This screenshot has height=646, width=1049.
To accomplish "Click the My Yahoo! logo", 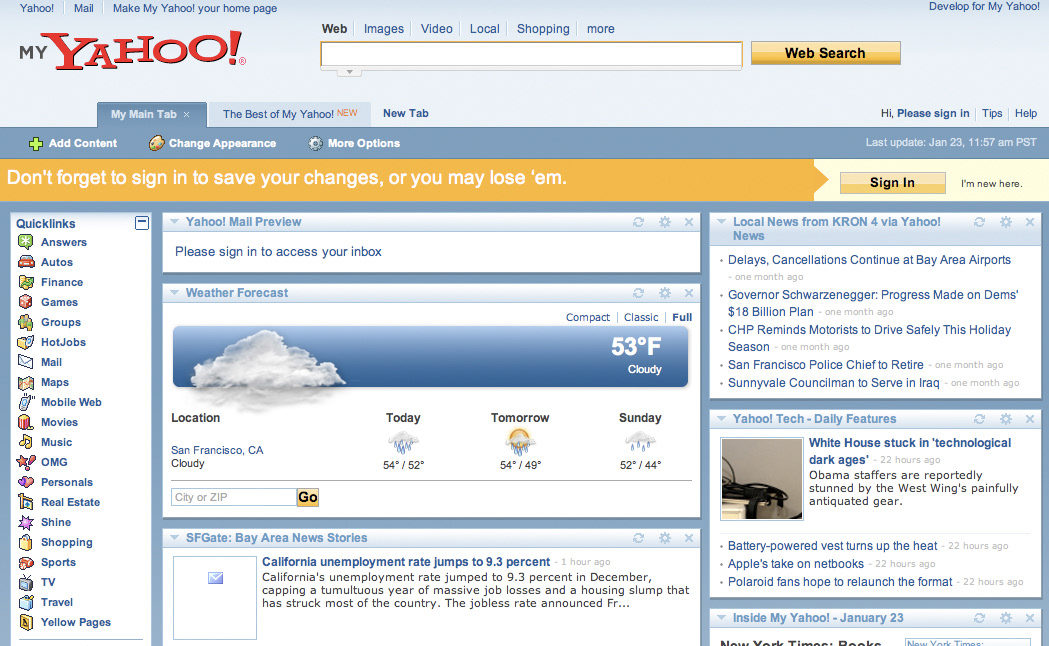I will point(132,51).
